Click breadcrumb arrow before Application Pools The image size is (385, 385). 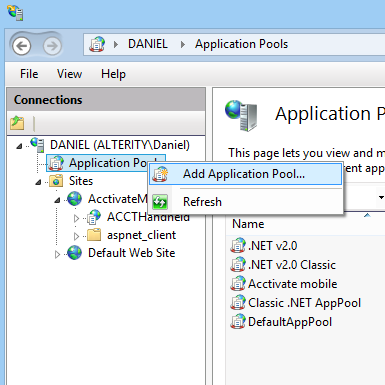click(183, 44)
